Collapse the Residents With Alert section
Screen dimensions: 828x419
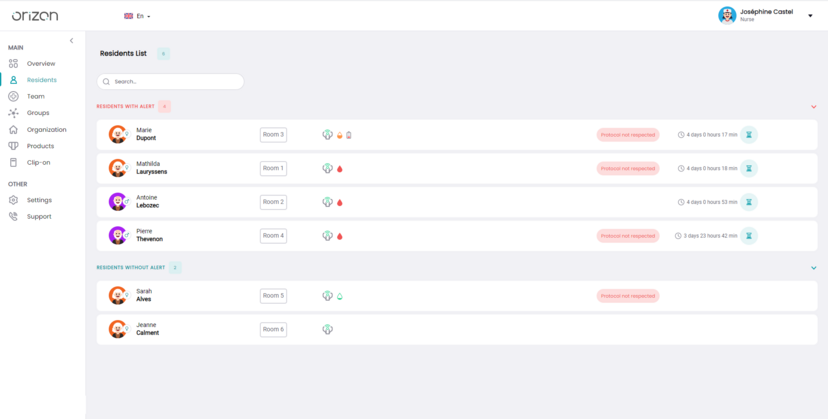click(813, 106)
